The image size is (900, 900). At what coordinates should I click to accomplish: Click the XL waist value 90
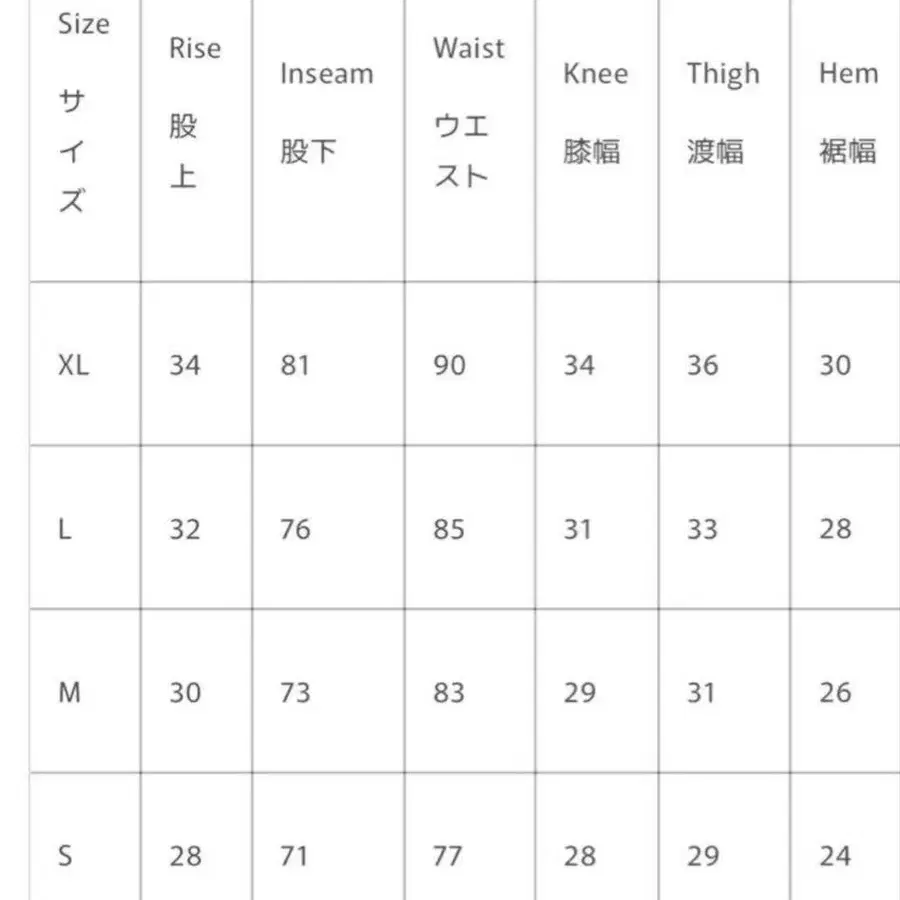click(x=449, y=365)
